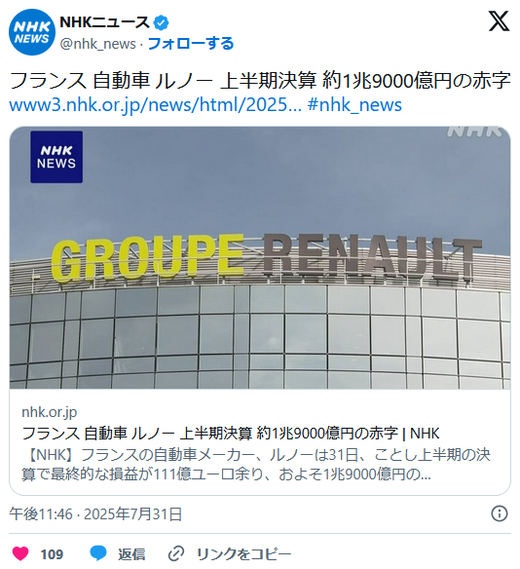Click the NHK NEWS badge on image
520x569 pixels.
tap(57, 157)
